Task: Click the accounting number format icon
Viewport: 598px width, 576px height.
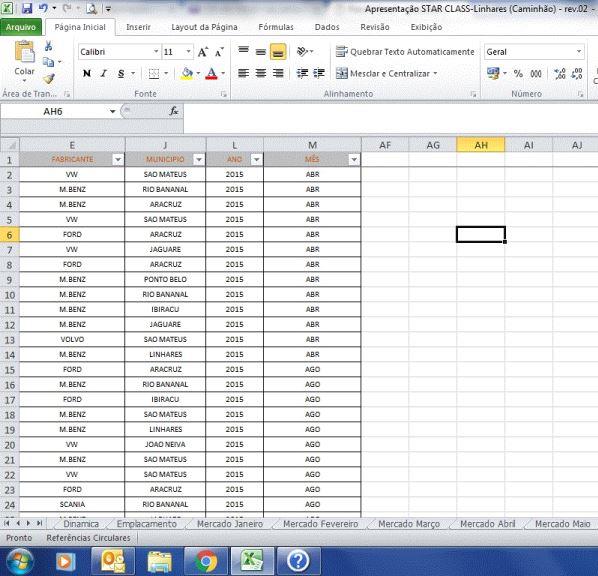Action: (x=493, y=73)
